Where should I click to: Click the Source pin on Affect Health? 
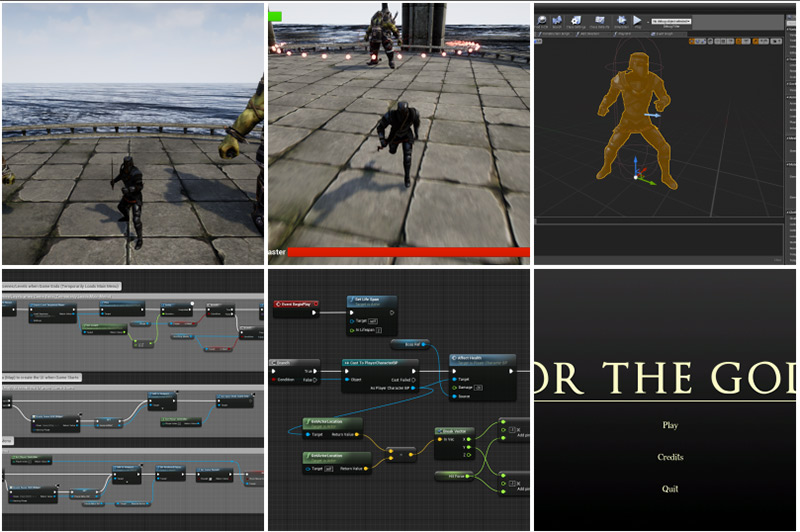[454, 396]
